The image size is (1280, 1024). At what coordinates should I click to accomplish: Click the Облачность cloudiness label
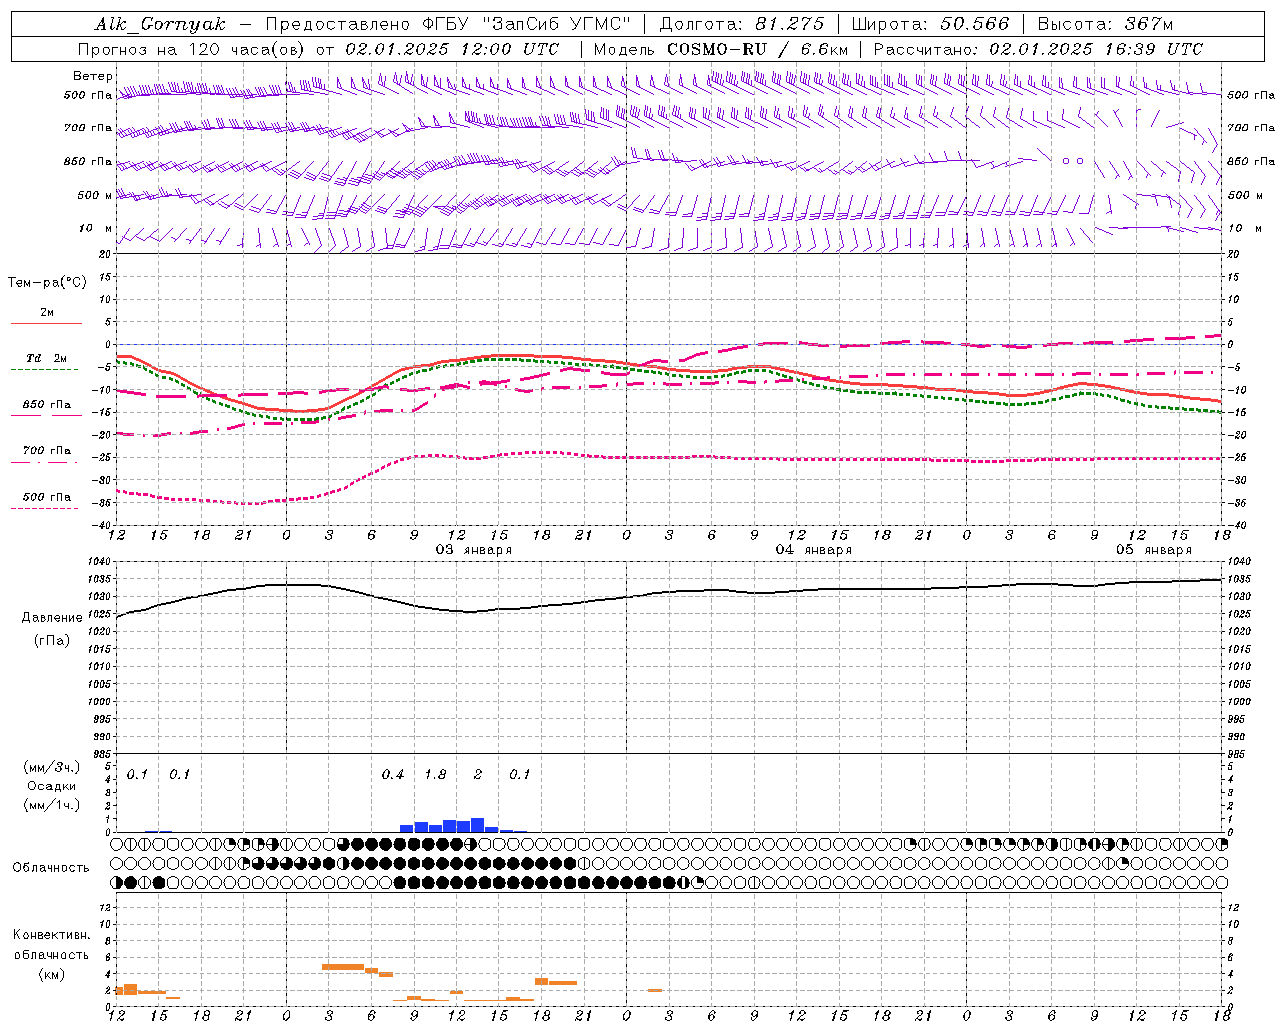click(51, 868)
